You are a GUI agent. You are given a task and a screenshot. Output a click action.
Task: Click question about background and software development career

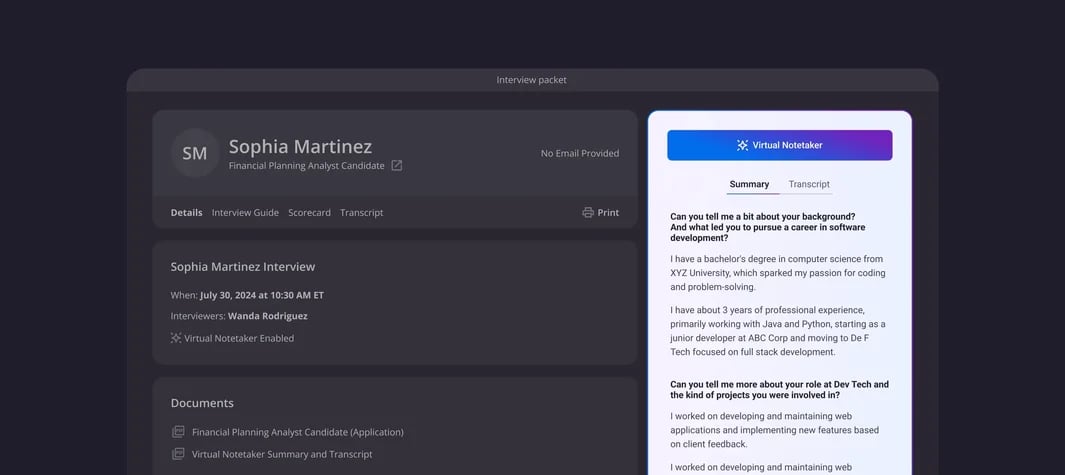pyautogui.click(x=768, y=227)
